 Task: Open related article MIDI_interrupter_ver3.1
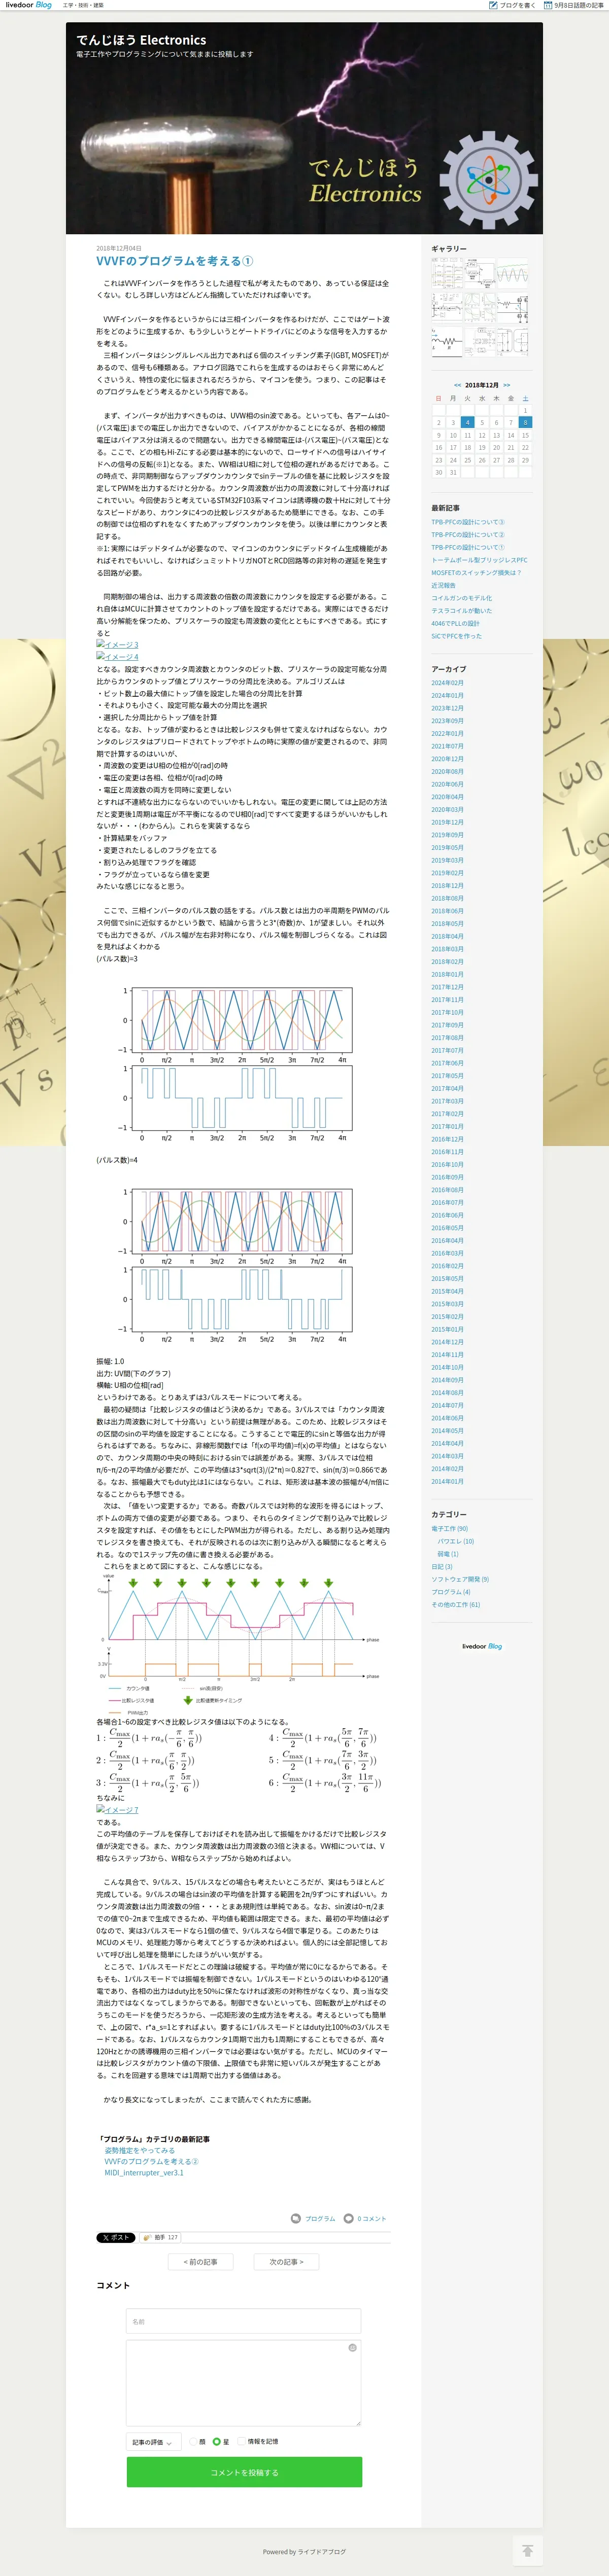tap(144, 2173)
